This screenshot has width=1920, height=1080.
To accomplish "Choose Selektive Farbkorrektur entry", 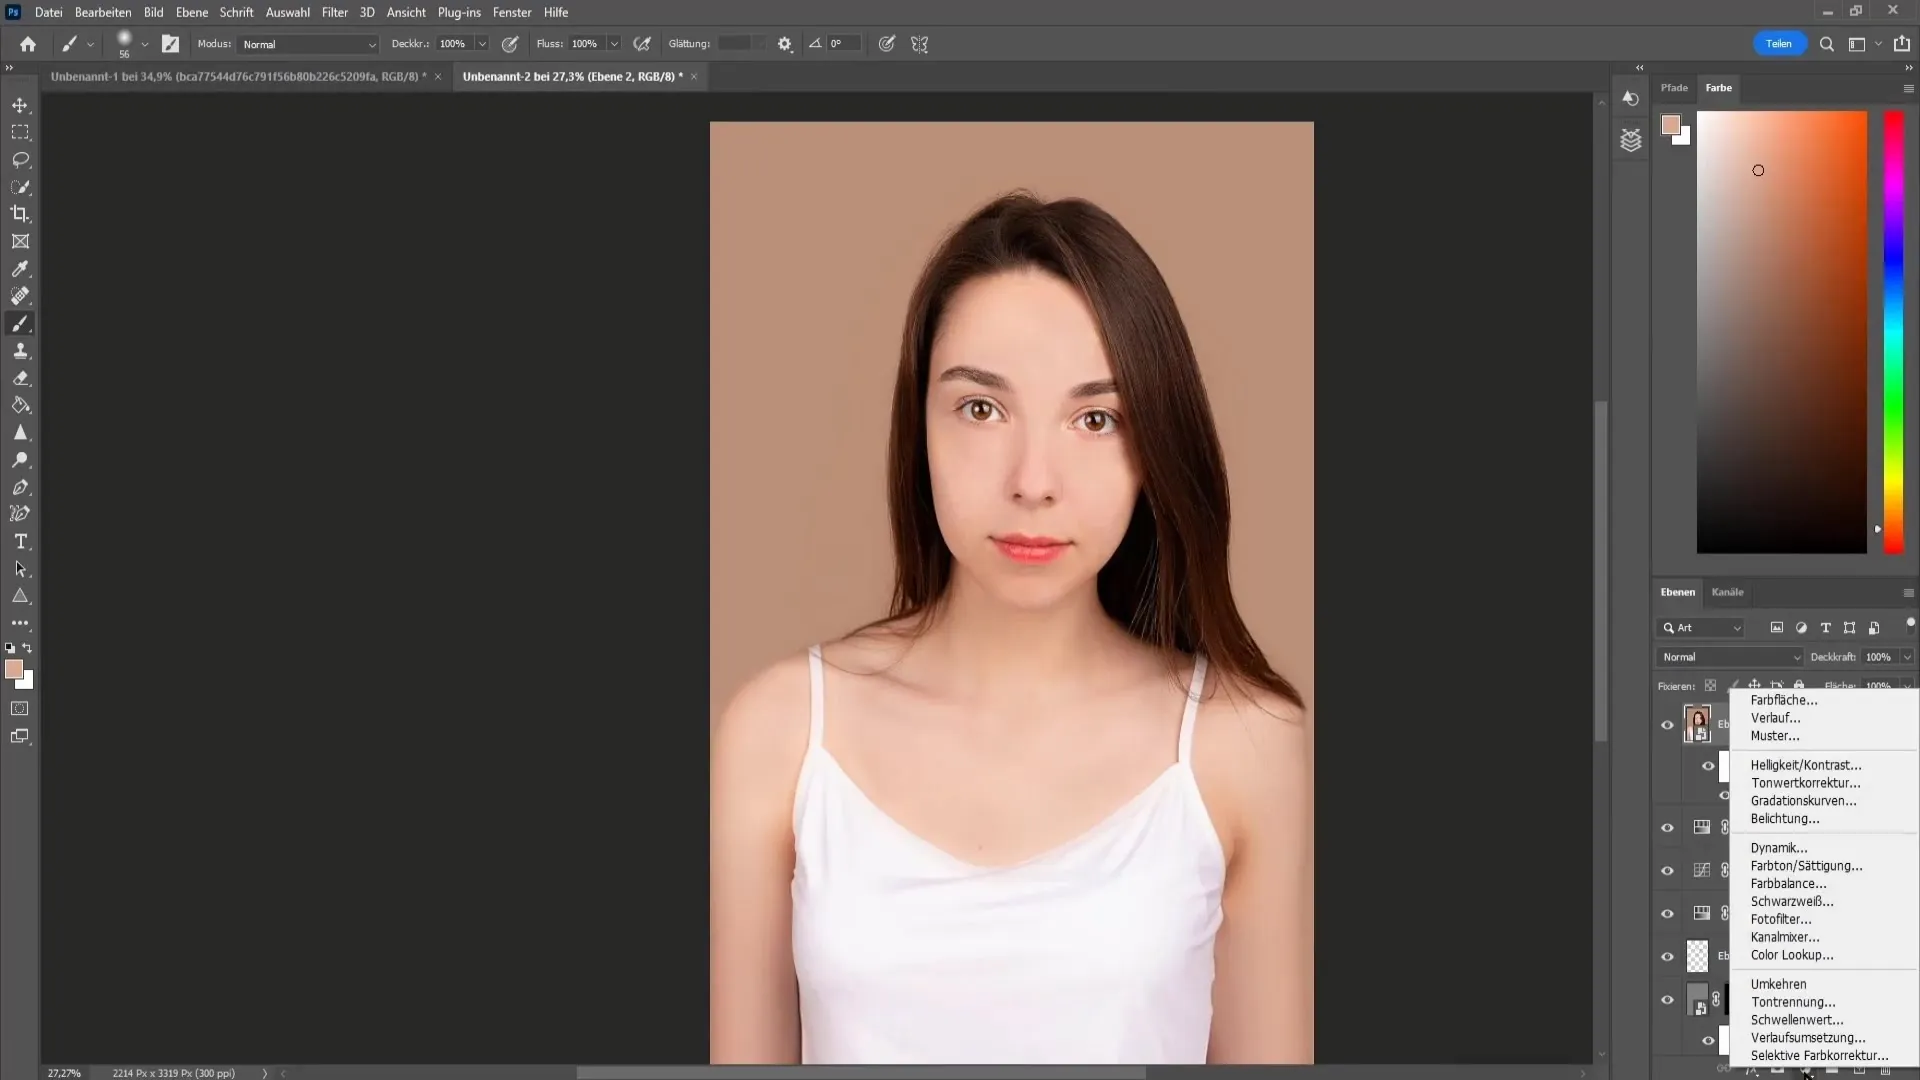I will point(1819,1056).
